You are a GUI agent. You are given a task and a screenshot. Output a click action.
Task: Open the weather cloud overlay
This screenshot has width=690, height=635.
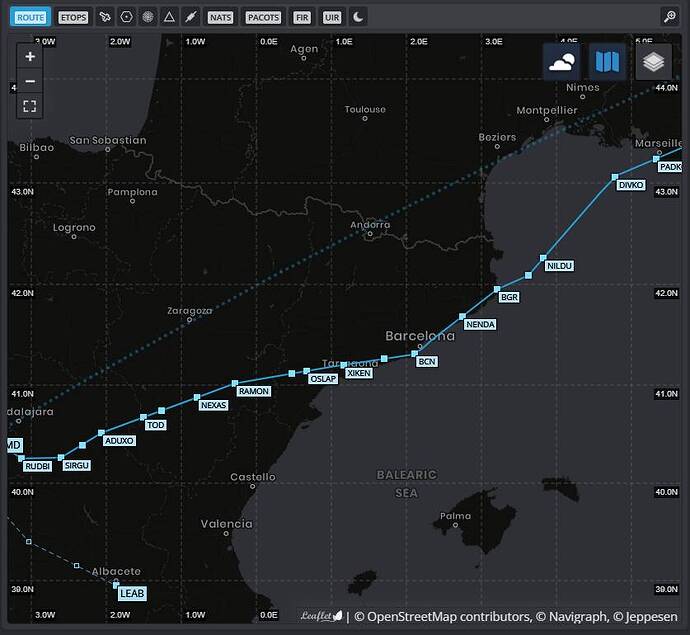coord(562,62)
